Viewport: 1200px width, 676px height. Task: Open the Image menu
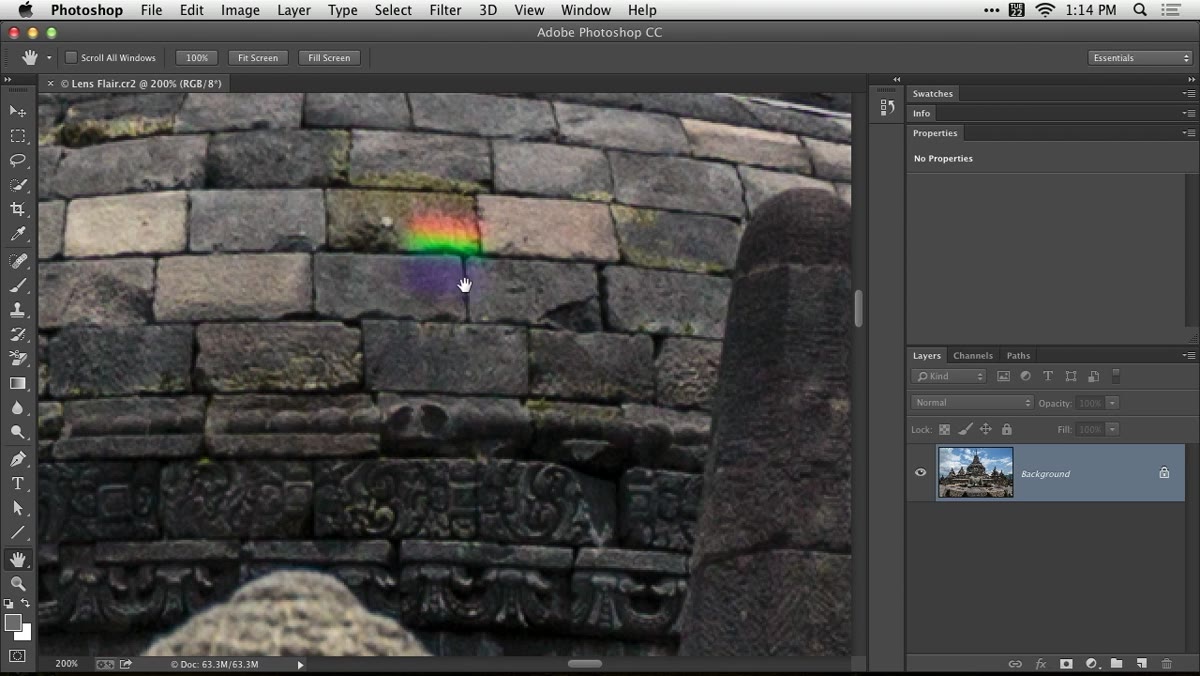click(x=240, y=10)
